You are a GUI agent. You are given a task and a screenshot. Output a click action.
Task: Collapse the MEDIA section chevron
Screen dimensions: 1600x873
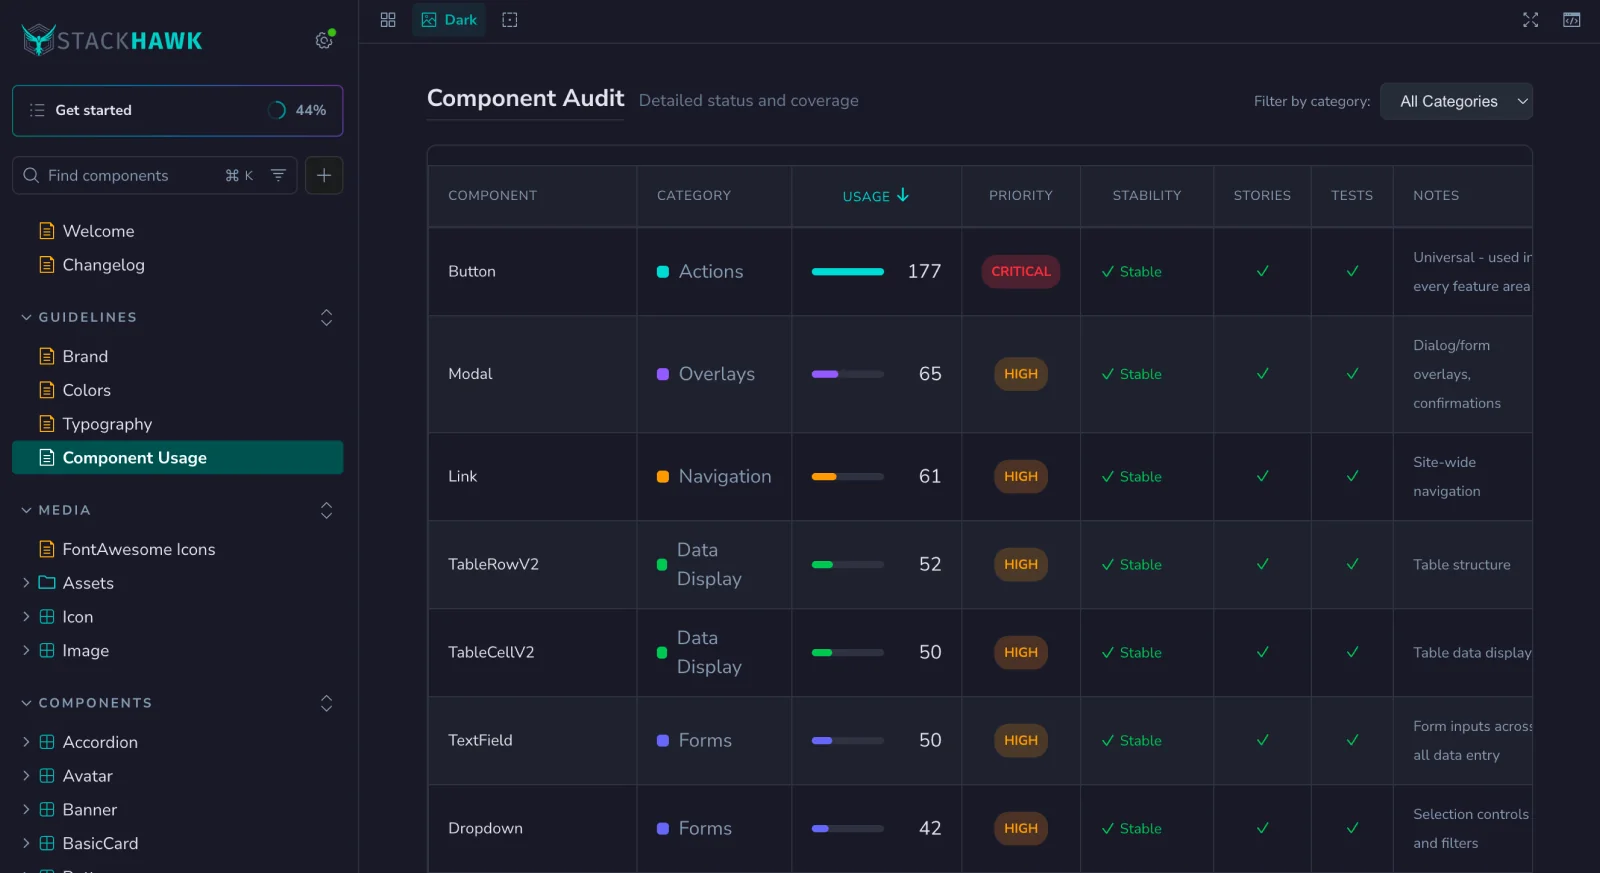click(26, 510)
